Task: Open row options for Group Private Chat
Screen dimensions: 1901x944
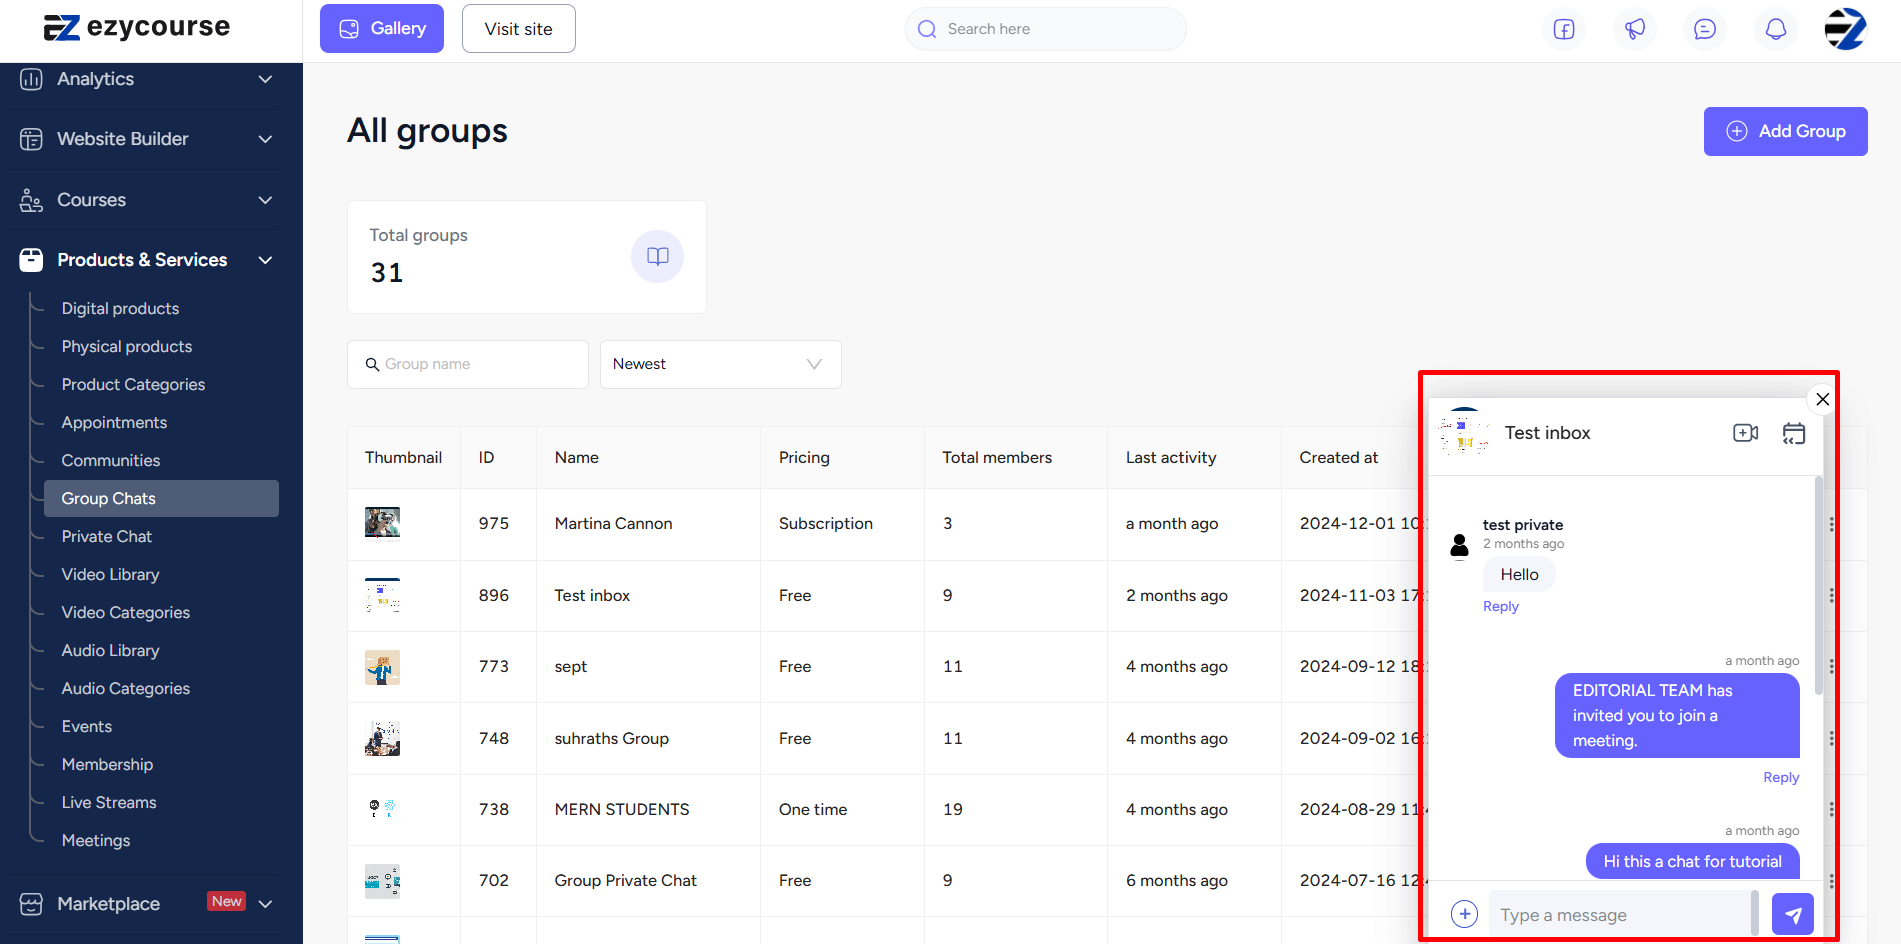Action: coord(1831,881)
